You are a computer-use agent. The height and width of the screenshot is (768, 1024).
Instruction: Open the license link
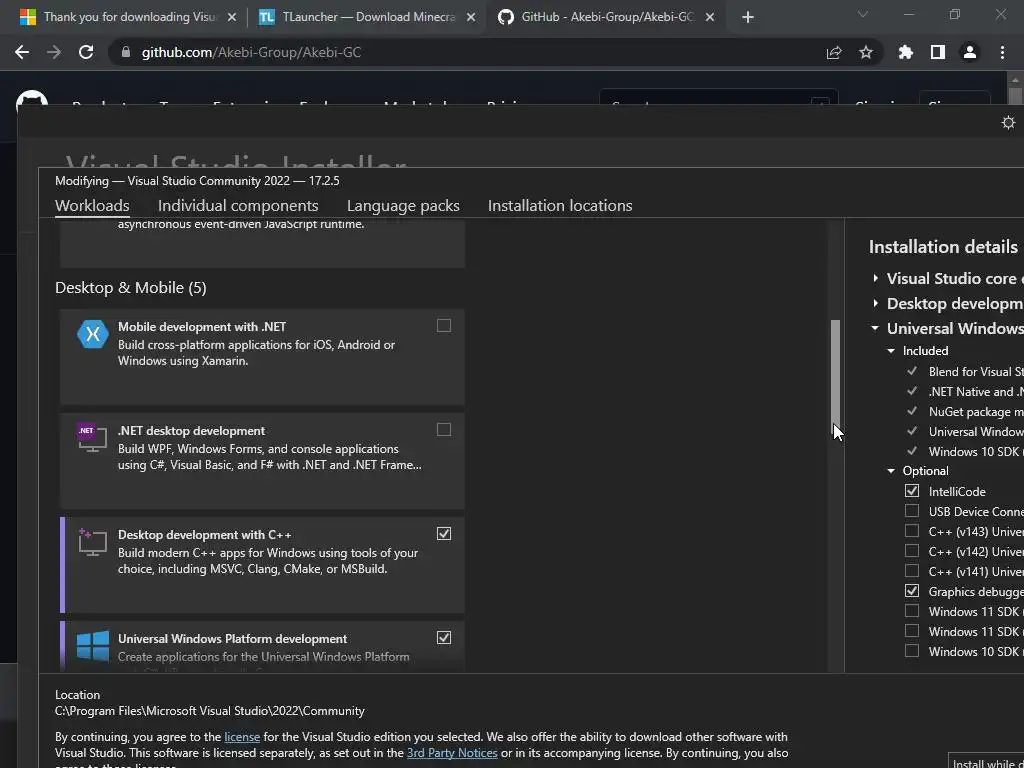tap(242, 737)
